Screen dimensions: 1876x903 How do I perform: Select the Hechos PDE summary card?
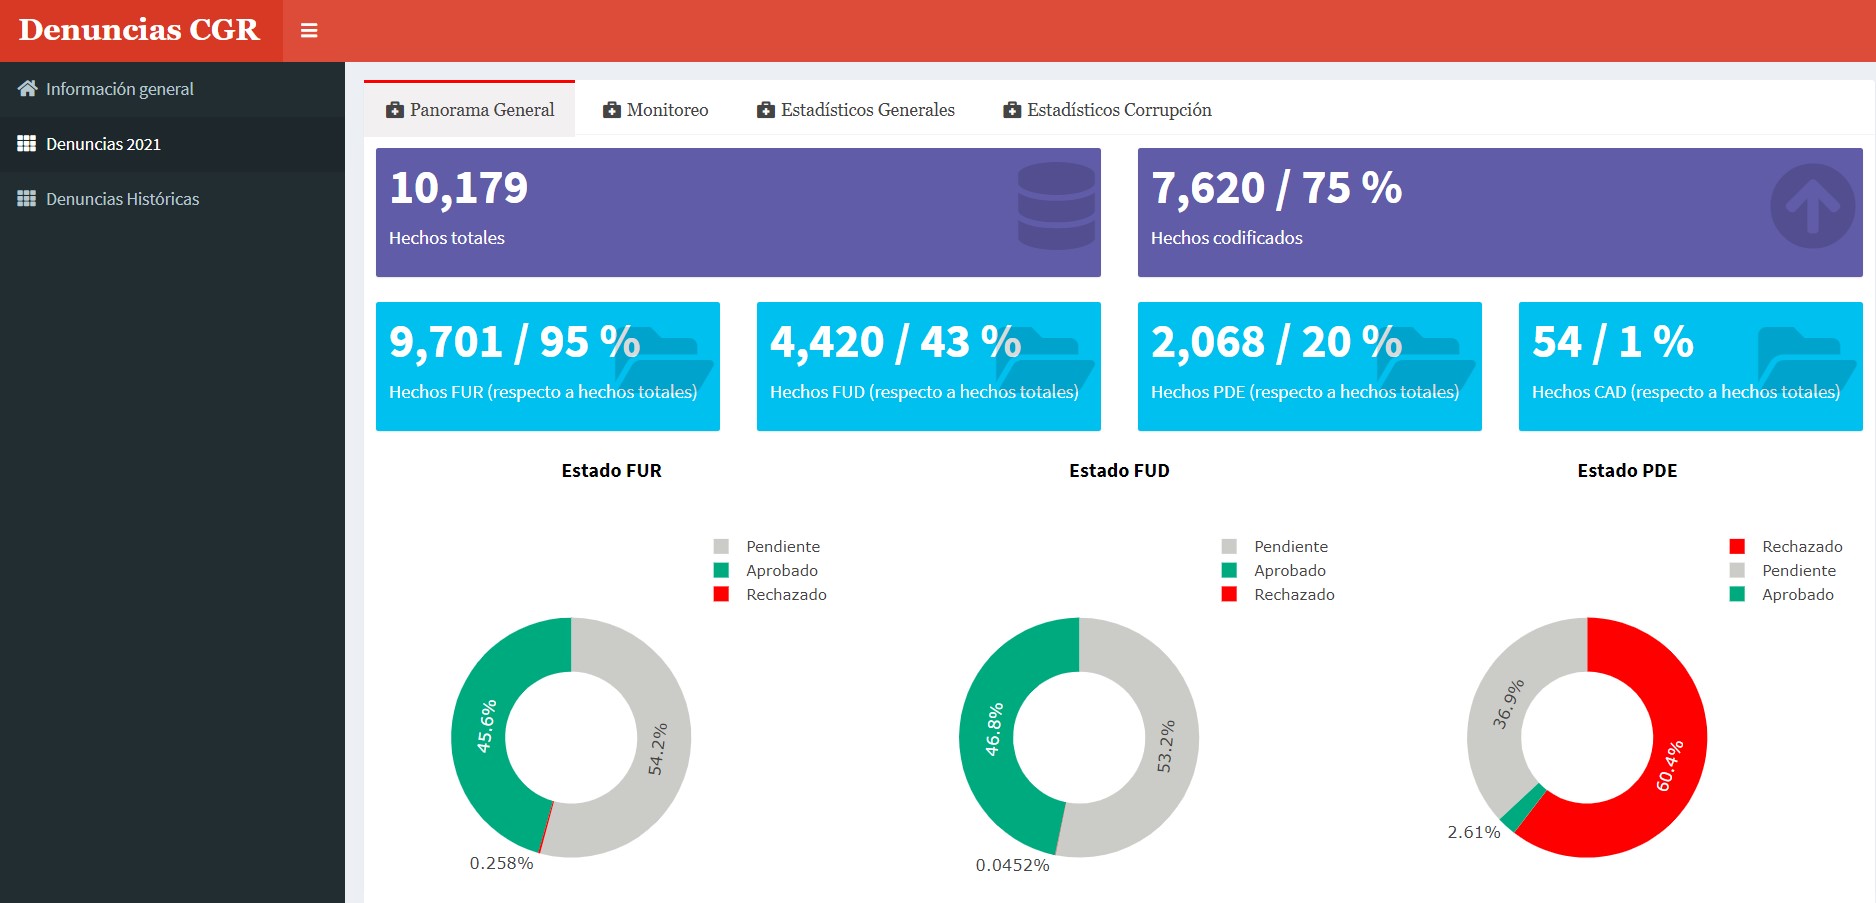[x=1308, y=366]
